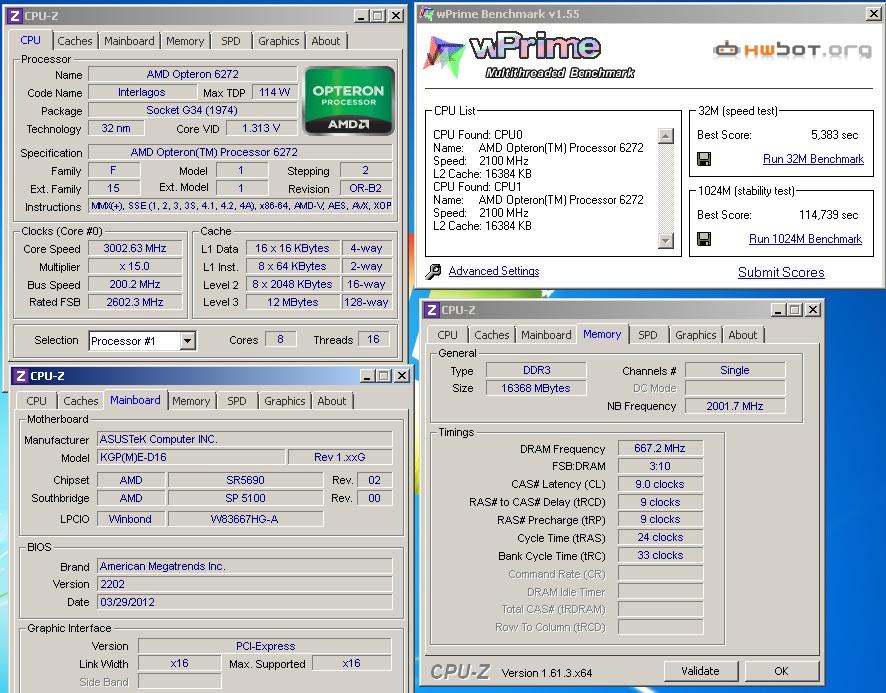Viewport: 886px width, 693px height.
Task: Select CPU tab in Memory CPU-Z window
Action: click(x=448, y=335)
